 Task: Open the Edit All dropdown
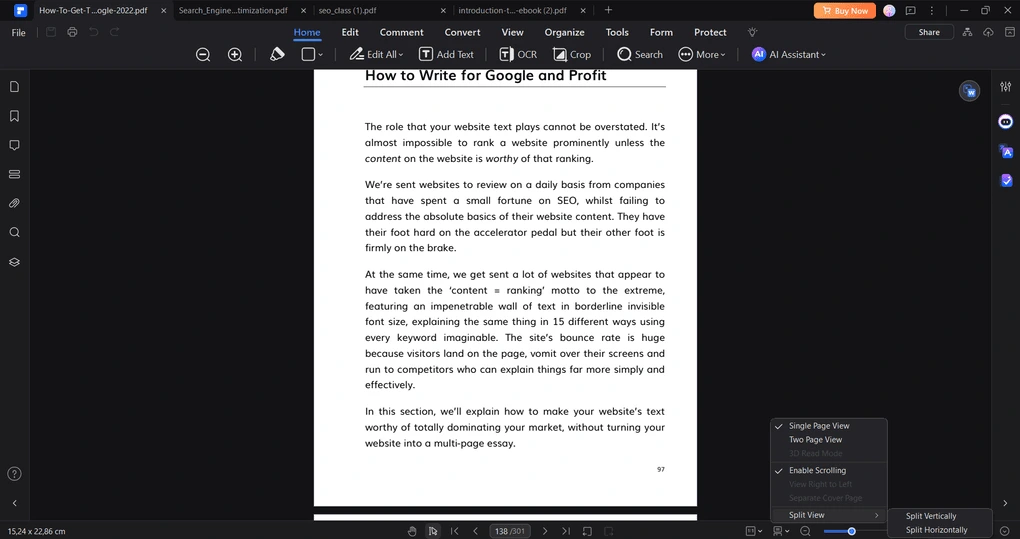pos(376,55)
